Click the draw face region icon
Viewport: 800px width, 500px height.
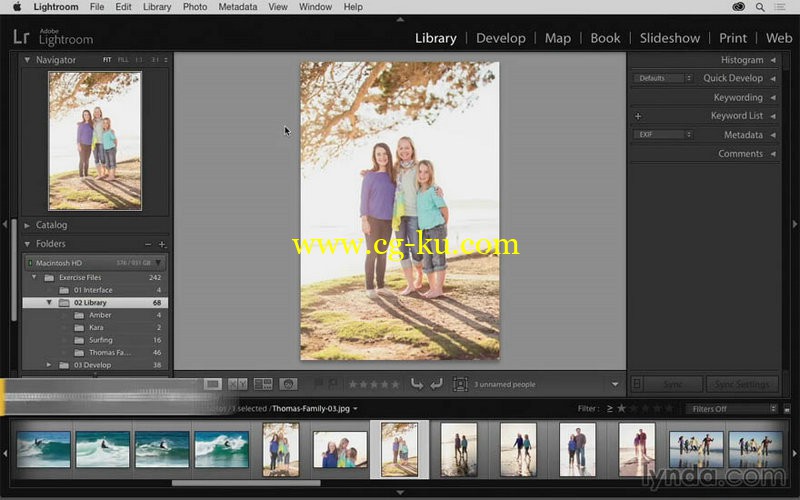(x=460, y=384)
